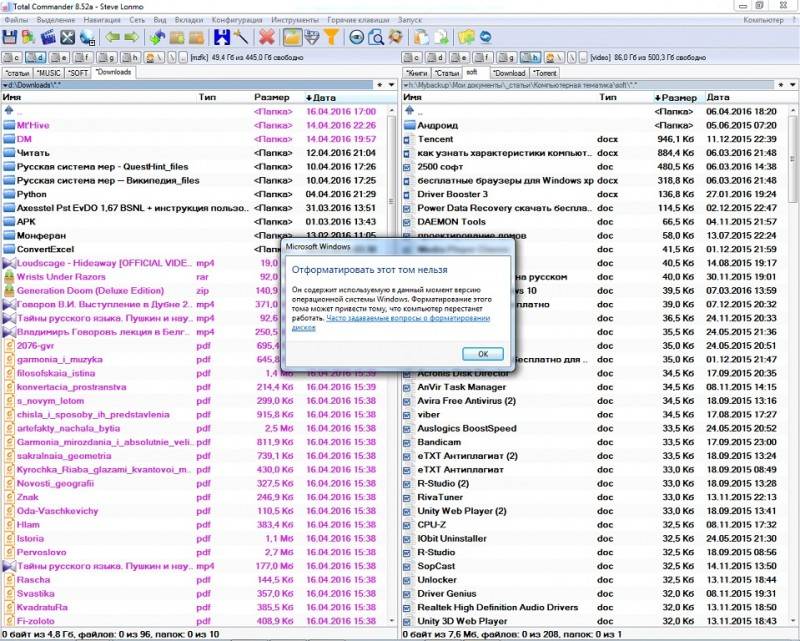Open the Навигация menu
800x641 pixels.
click(102, 20)
